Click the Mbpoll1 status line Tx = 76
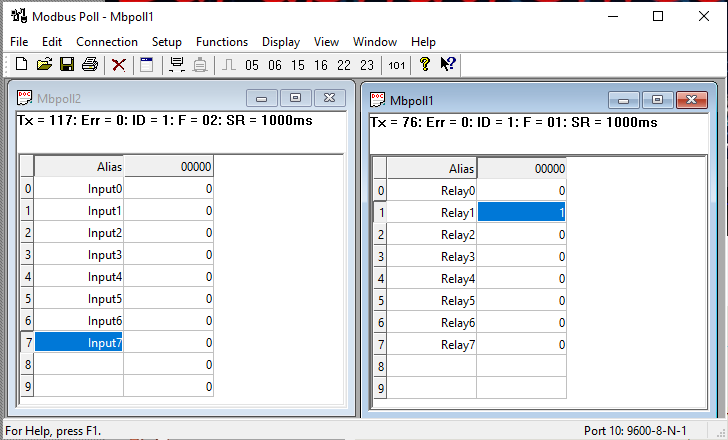The image size is (728, 440). click(x=514, y=122)
